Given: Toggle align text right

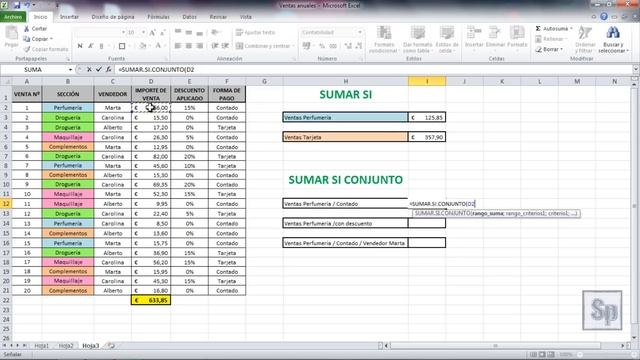Looking at the screenshot, I should (199, 46).
